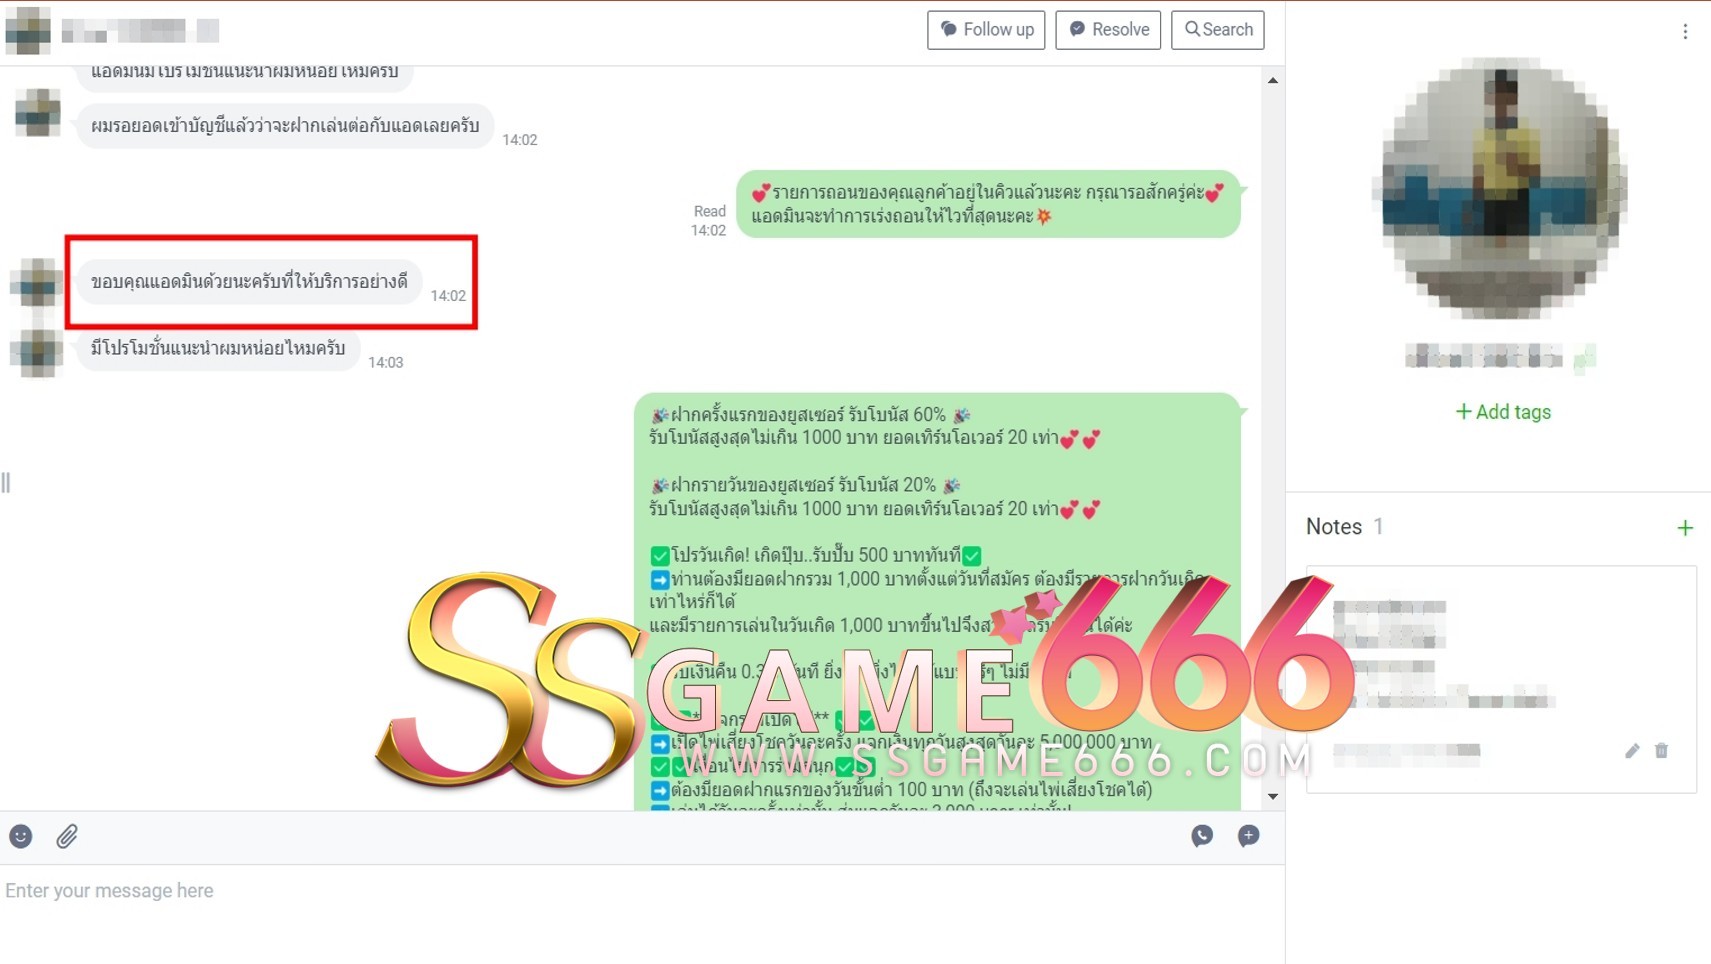1711x964 pixels.
Task: Mark the chat as Follow up
Action: pos(986,30)
